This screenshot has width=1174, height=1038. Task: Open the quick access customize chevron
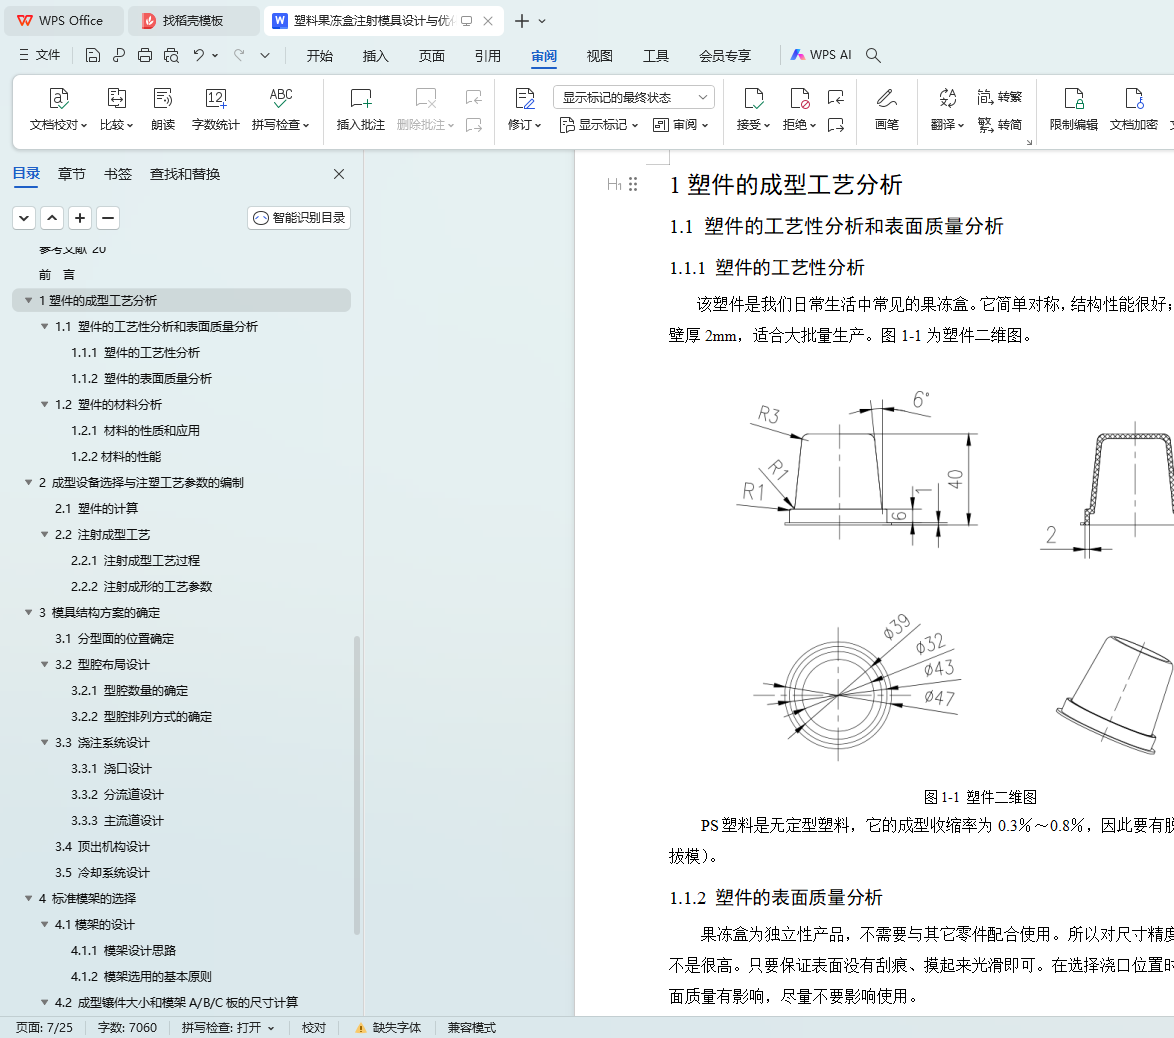[x=265, y=55]
